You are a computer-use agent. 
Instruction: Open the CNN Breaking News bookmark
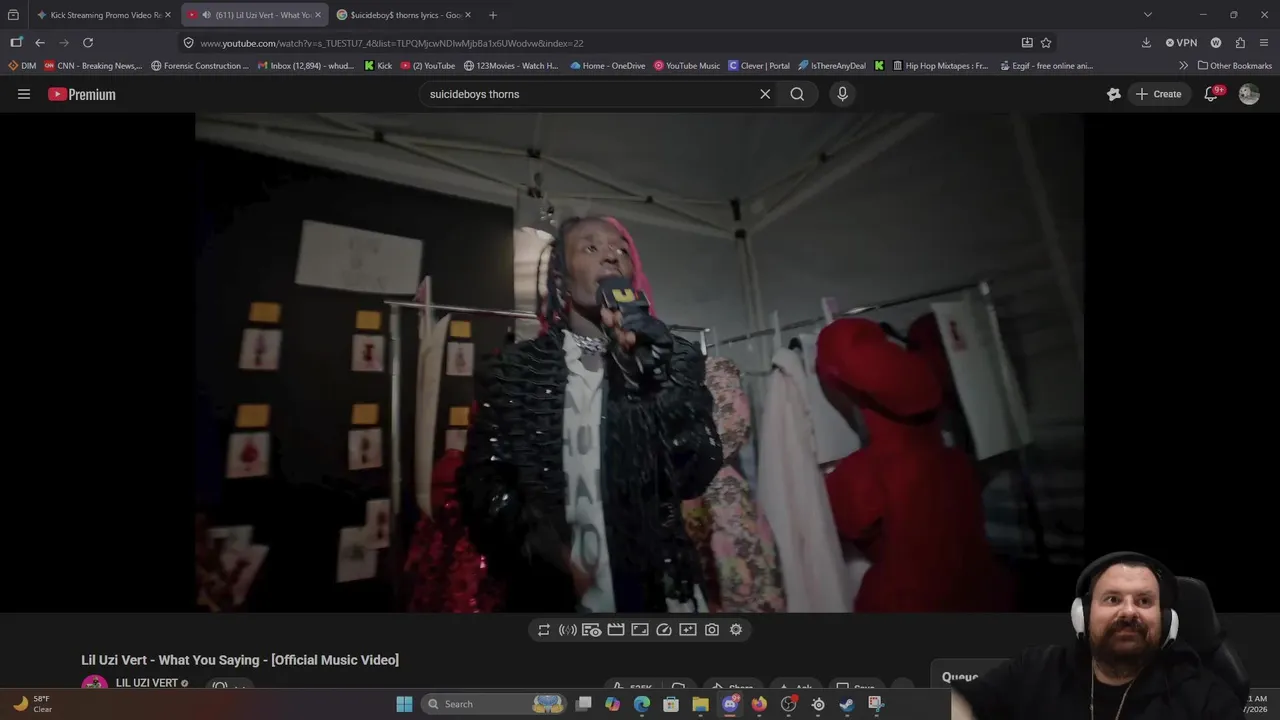click(92, 66)
